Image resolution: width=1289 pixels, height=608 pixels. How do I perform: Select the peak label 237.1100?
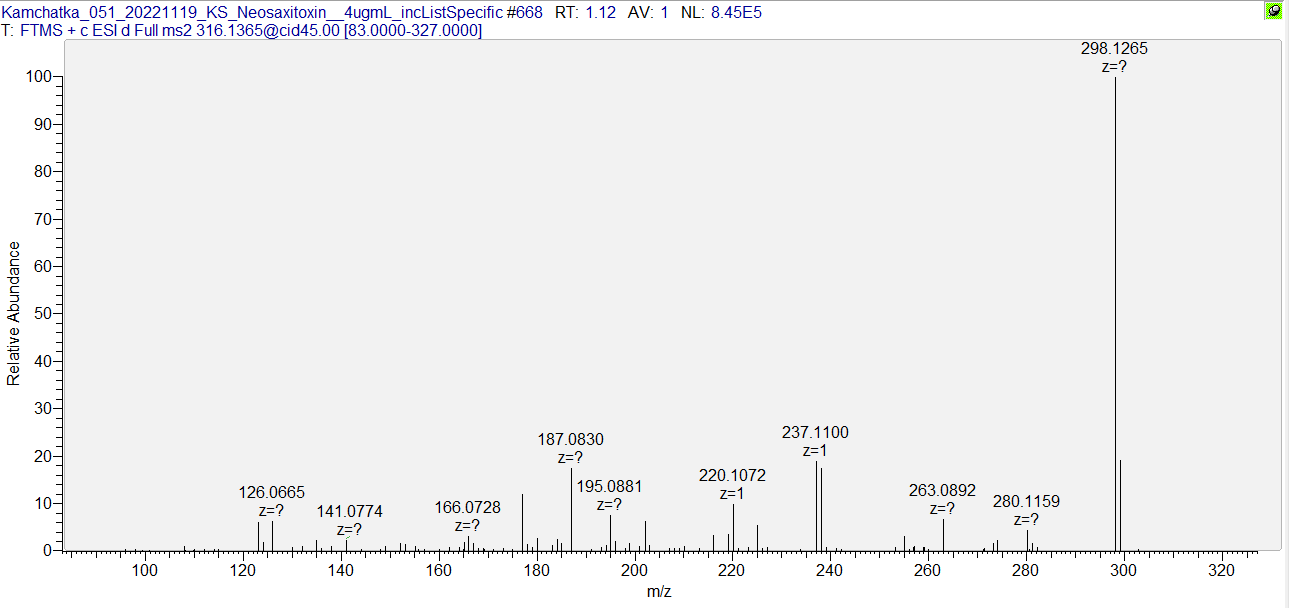[814, 433]
